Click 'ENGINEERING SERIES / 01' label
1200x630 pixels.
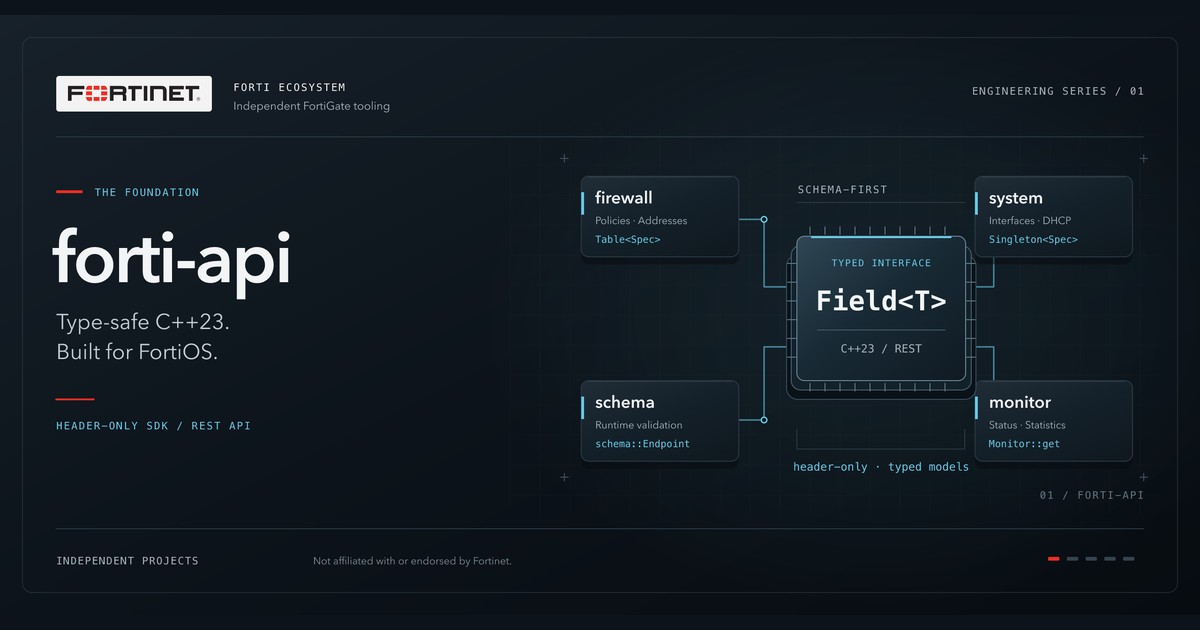point(1058,91)
